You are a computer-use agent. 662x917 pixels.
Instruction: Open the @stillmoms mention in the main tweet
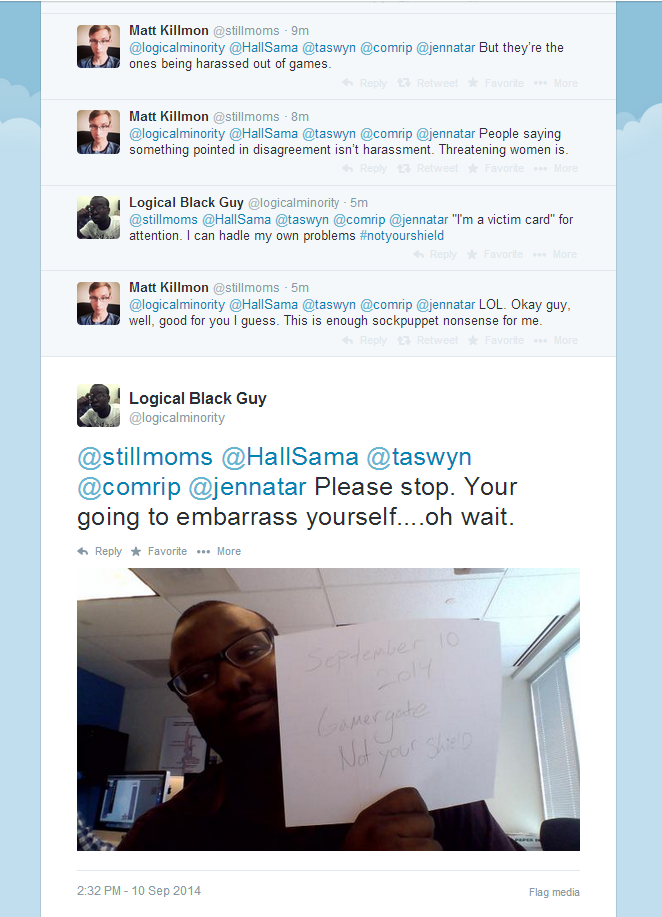(145, 457)
